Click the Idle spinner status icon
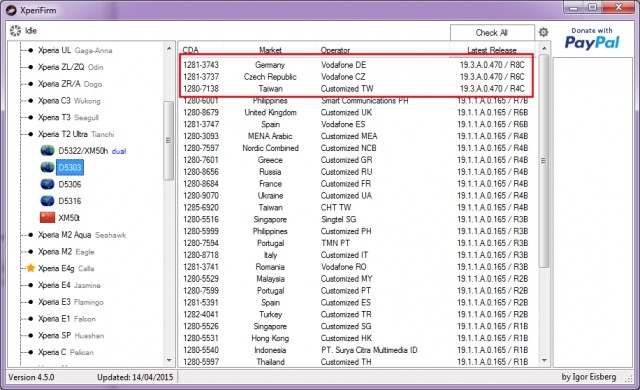Image resolution: width=640 pixels, height=390 pixels. click(x=16, y=31)
